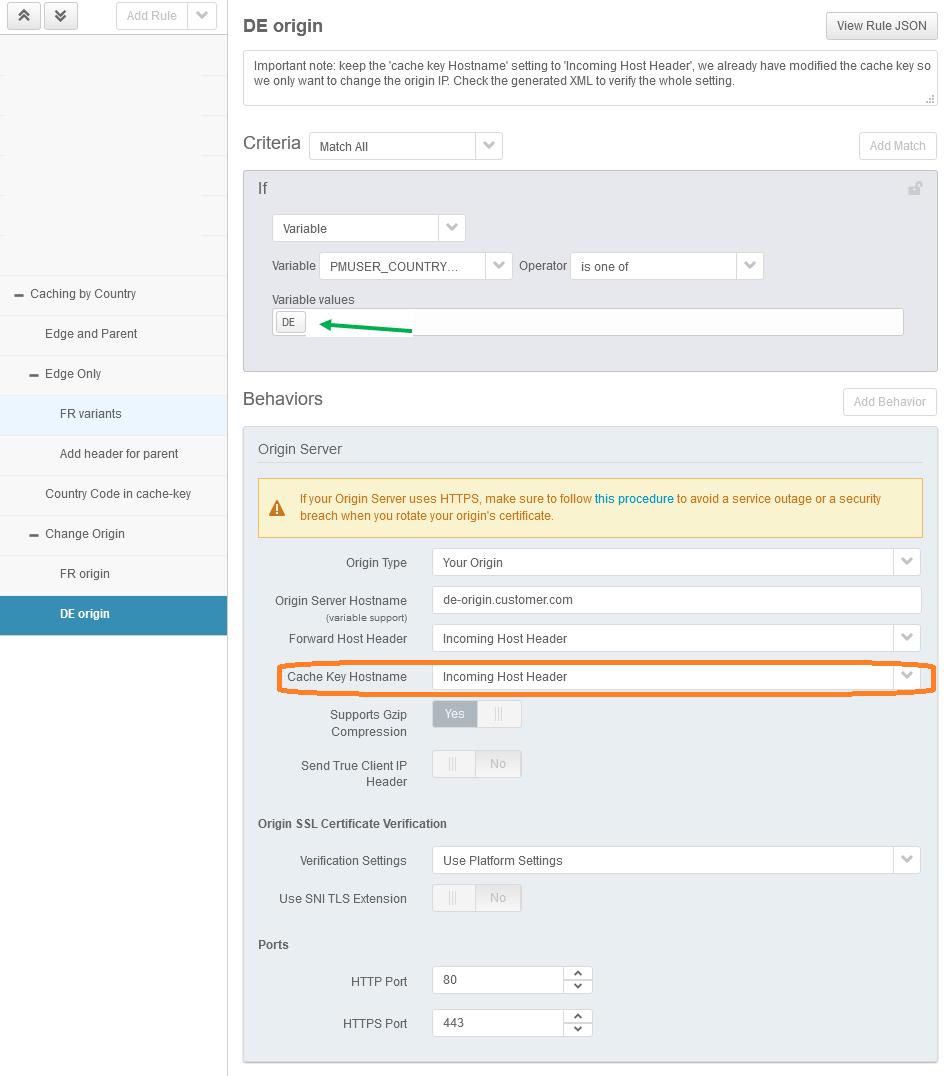Screen dimensions: 944x1076
Task: Open the 'is one of' Operator dropdown
Action: pyautogui.click(x=749, y=265)
